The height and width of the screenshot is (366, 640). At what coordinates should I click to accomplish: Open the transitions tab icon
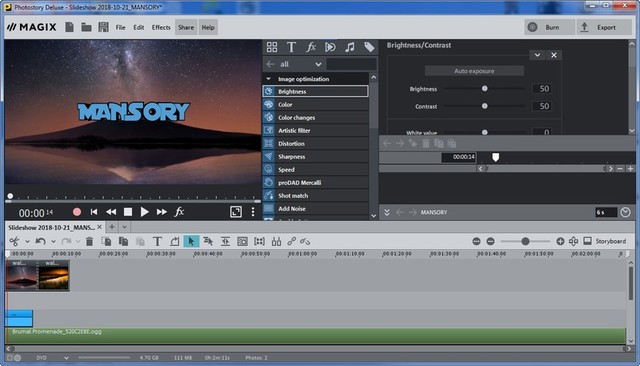pos(330,47)
